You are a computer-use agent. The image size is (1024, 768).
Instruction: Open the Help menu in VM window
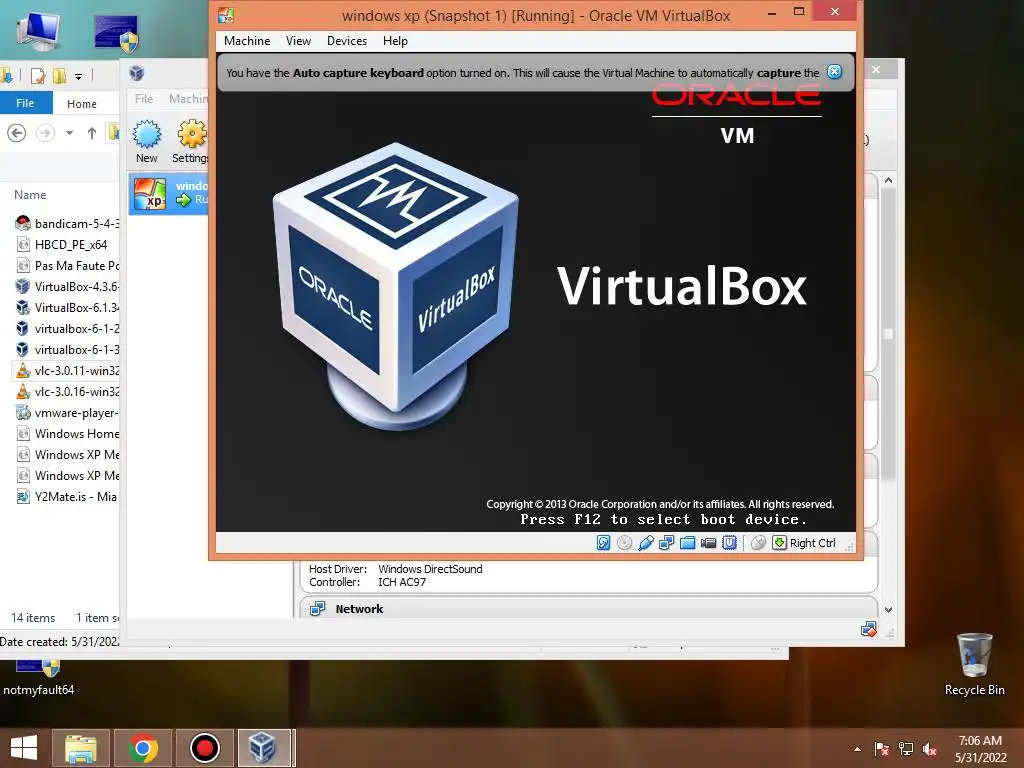(395, 40)
